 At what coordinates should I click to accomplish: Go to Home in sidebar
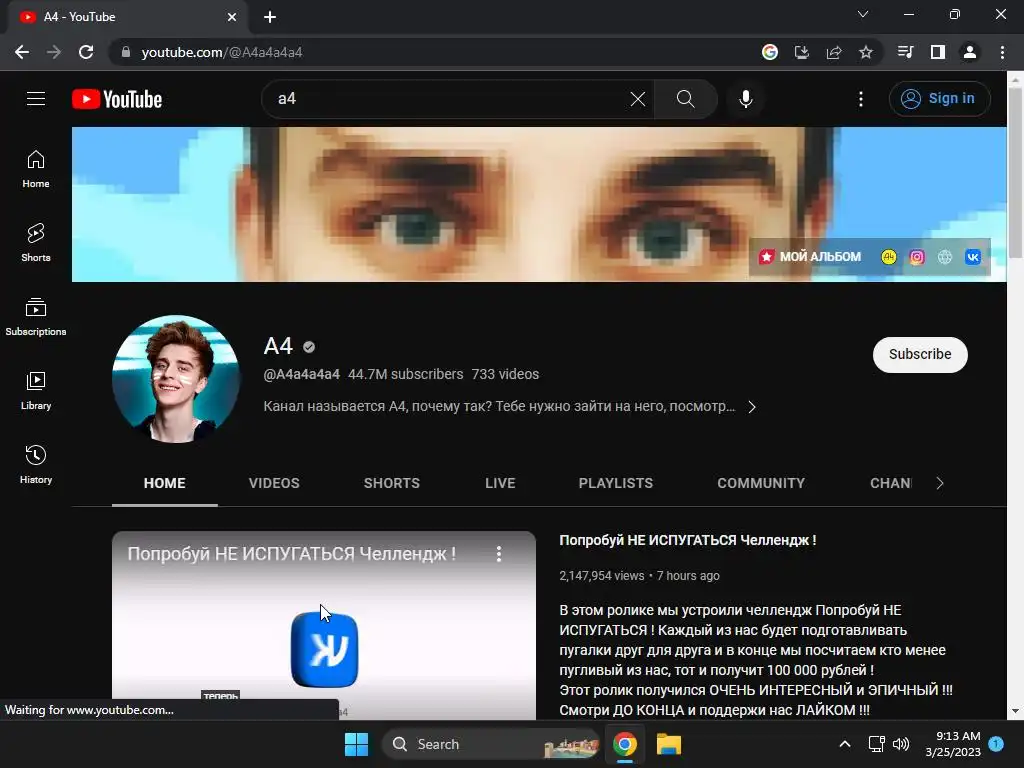click(x=36, y=168)
